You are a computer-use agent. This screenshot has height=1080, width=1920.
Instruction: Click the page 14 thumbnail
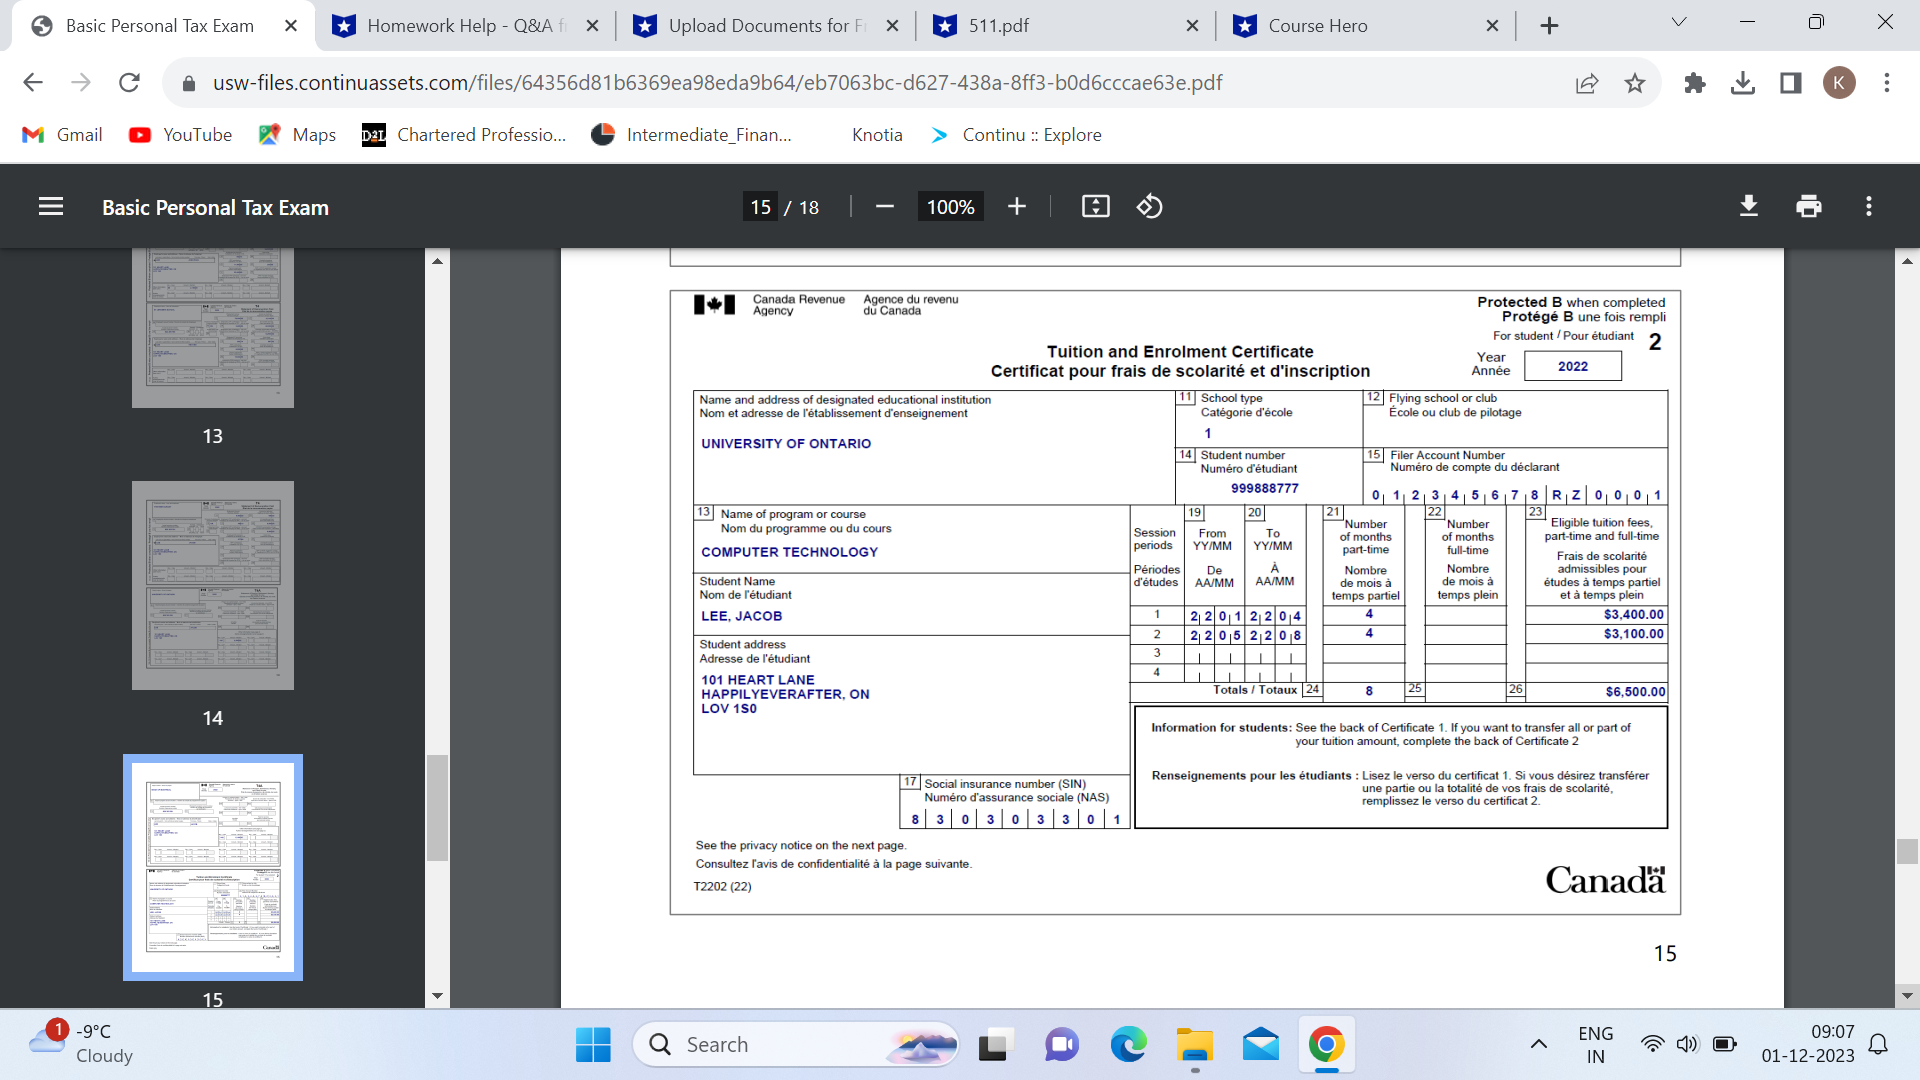pyautogui.click(x=213, y=586)
